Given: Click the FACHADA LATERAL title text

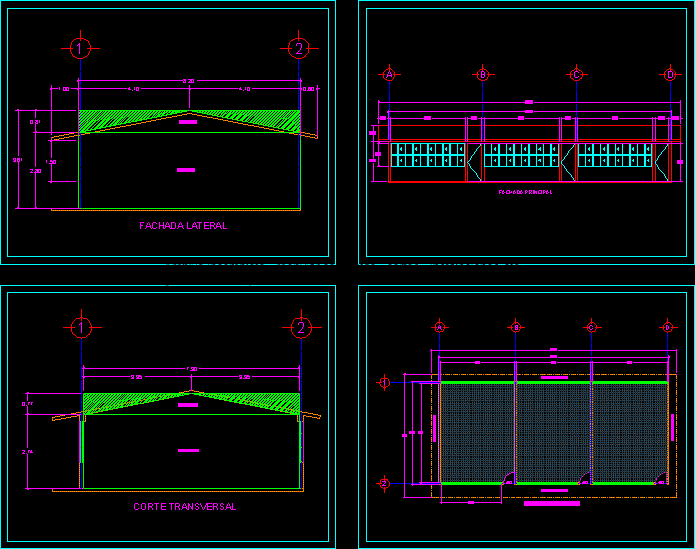Looking at the screenshot, I should pyautogui.click(x=183, y=226).
